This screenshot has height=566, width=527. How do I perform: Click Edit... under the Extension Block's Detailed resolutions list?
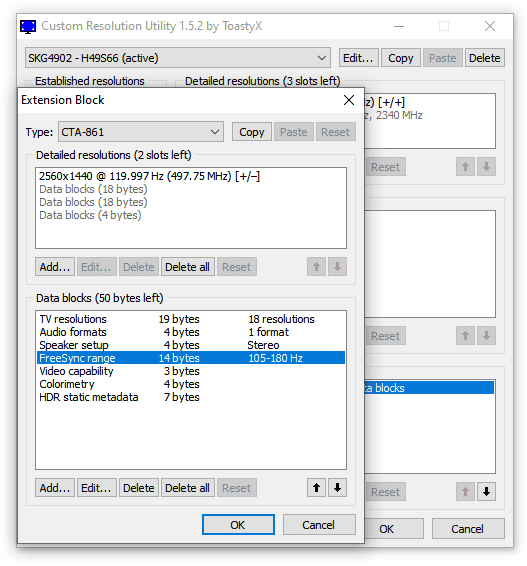click(96, 267)
